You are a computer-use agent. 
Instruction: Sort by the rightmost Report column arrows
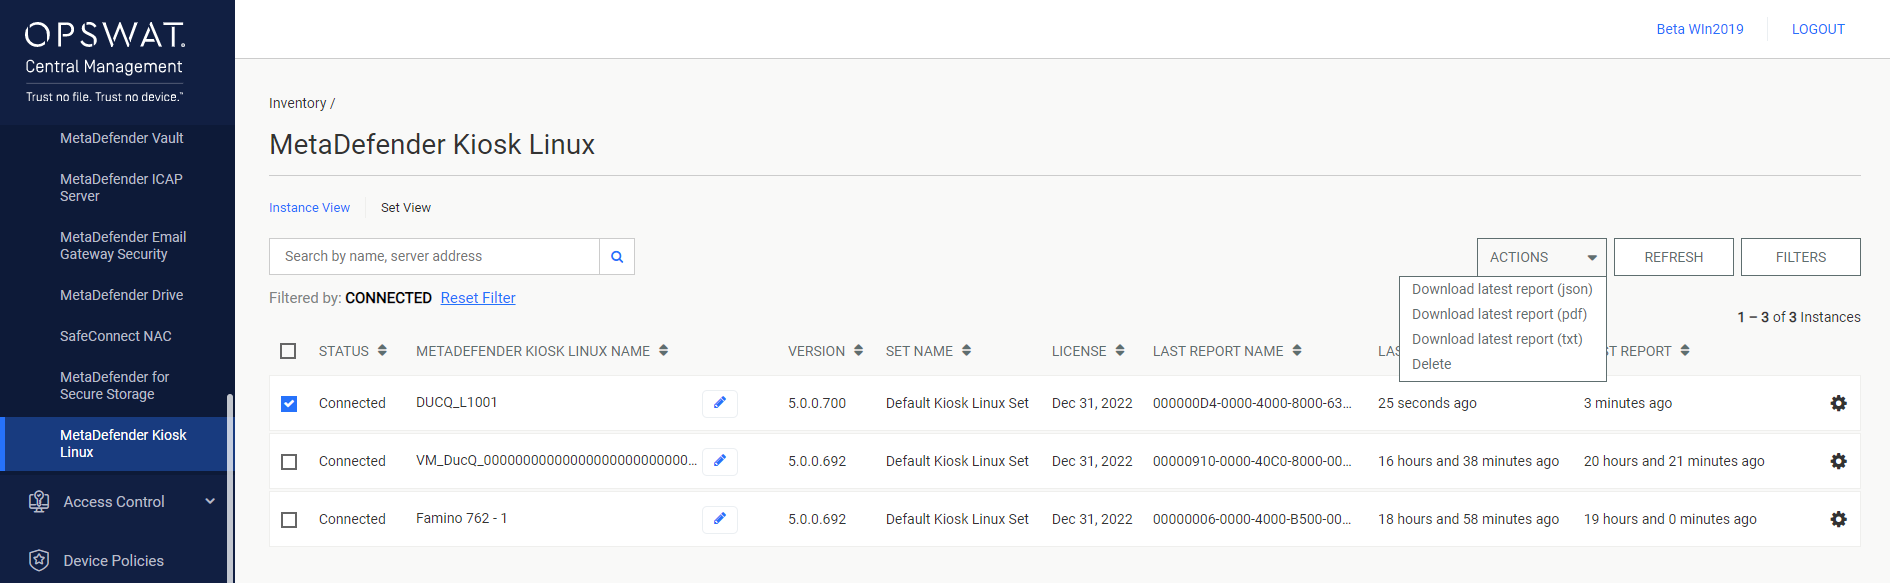[1685, 351]
